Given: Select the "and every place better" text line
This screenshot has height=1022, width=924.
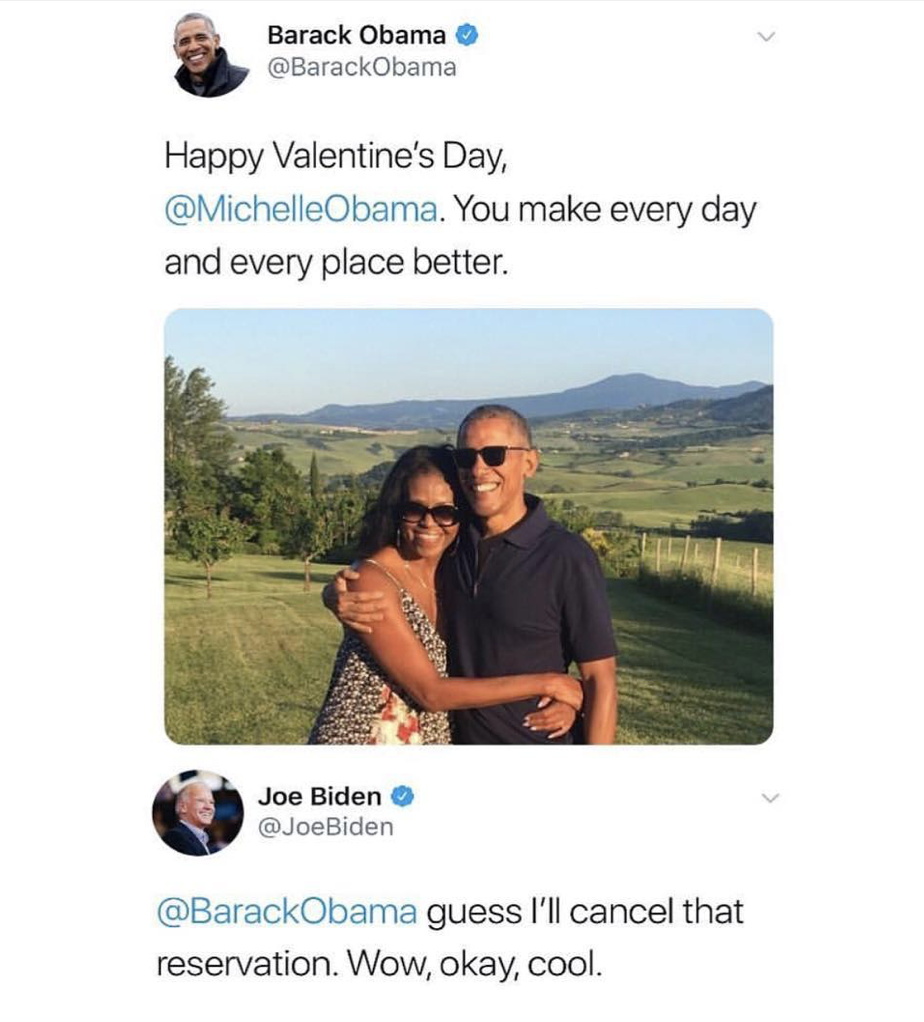Looking at the screenshot, I should point(336,263).
